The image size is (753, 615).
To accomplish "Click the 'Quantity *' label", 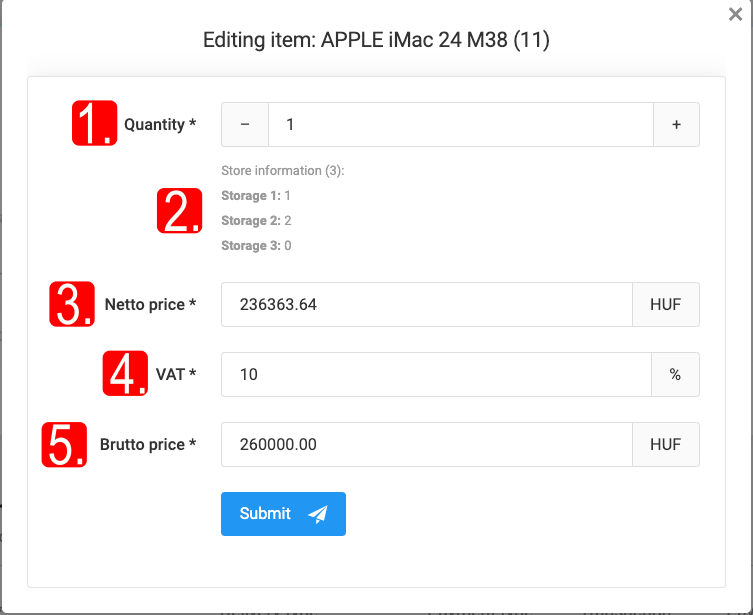I will click(160, 124).
